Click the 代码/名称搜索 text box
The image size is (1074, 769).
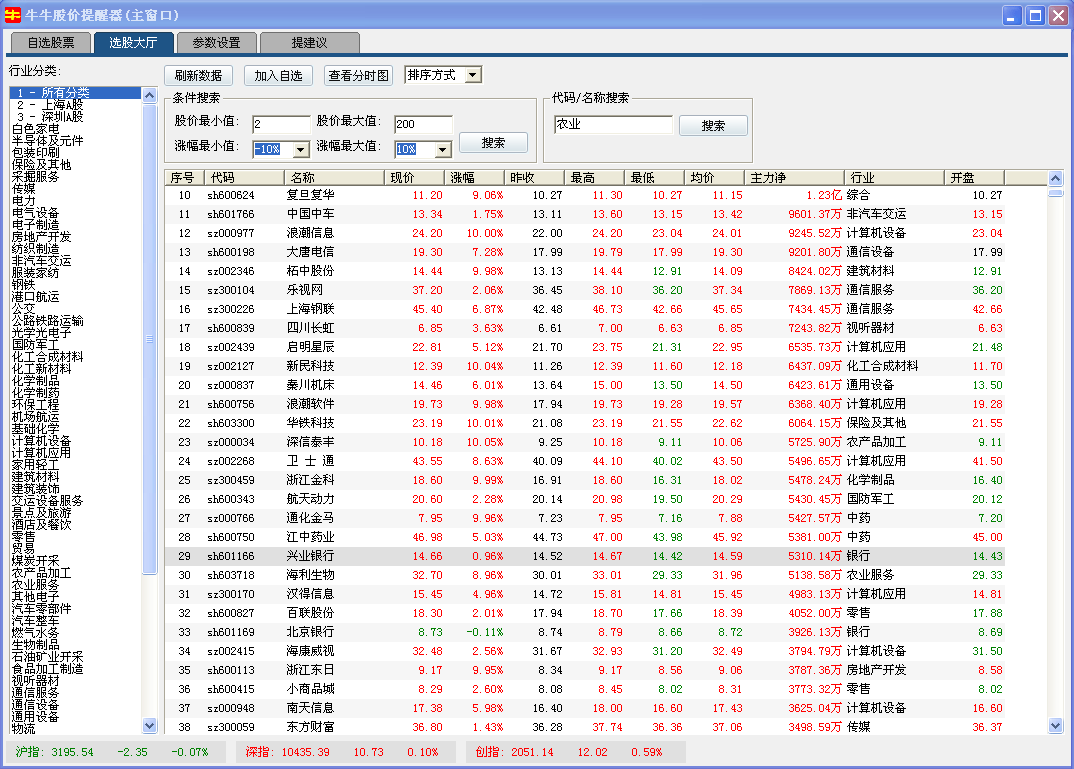(613, 125)
